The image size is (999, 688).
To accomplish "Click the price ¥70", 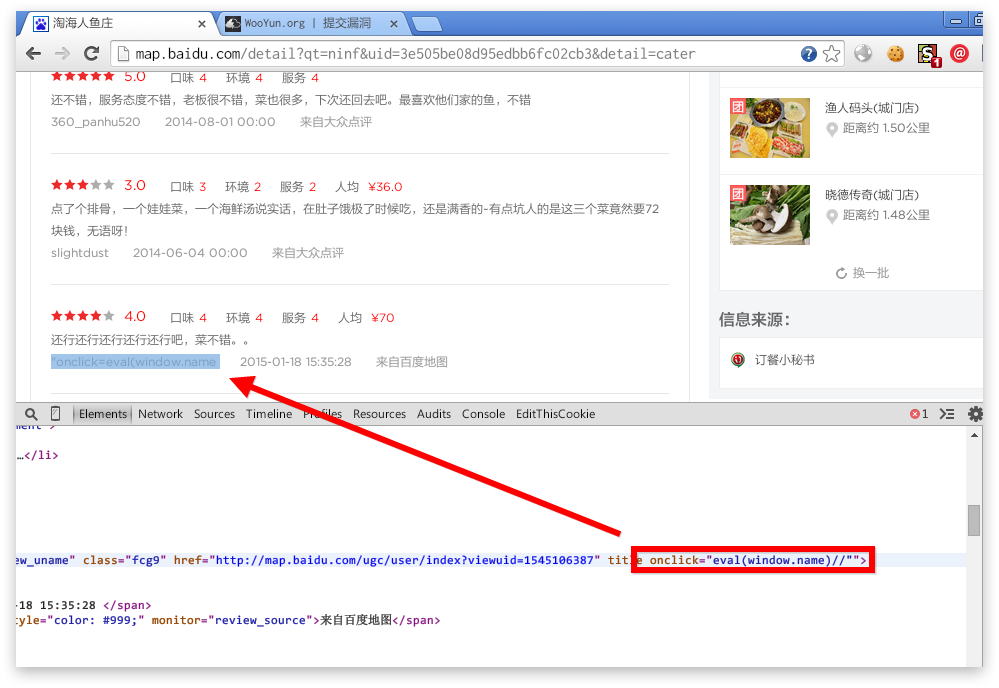I will pyautogui.click(x=383, y=318).
